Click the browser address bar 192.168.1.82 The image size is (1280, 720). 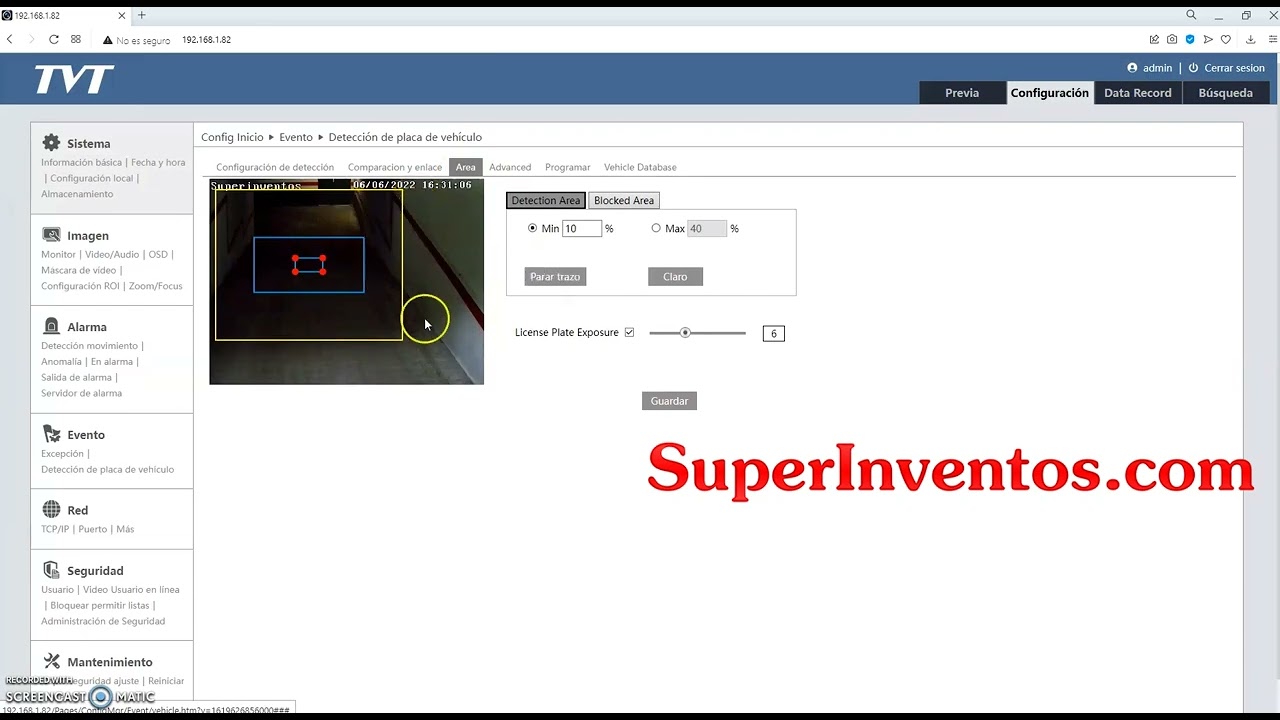coord(206,40)
